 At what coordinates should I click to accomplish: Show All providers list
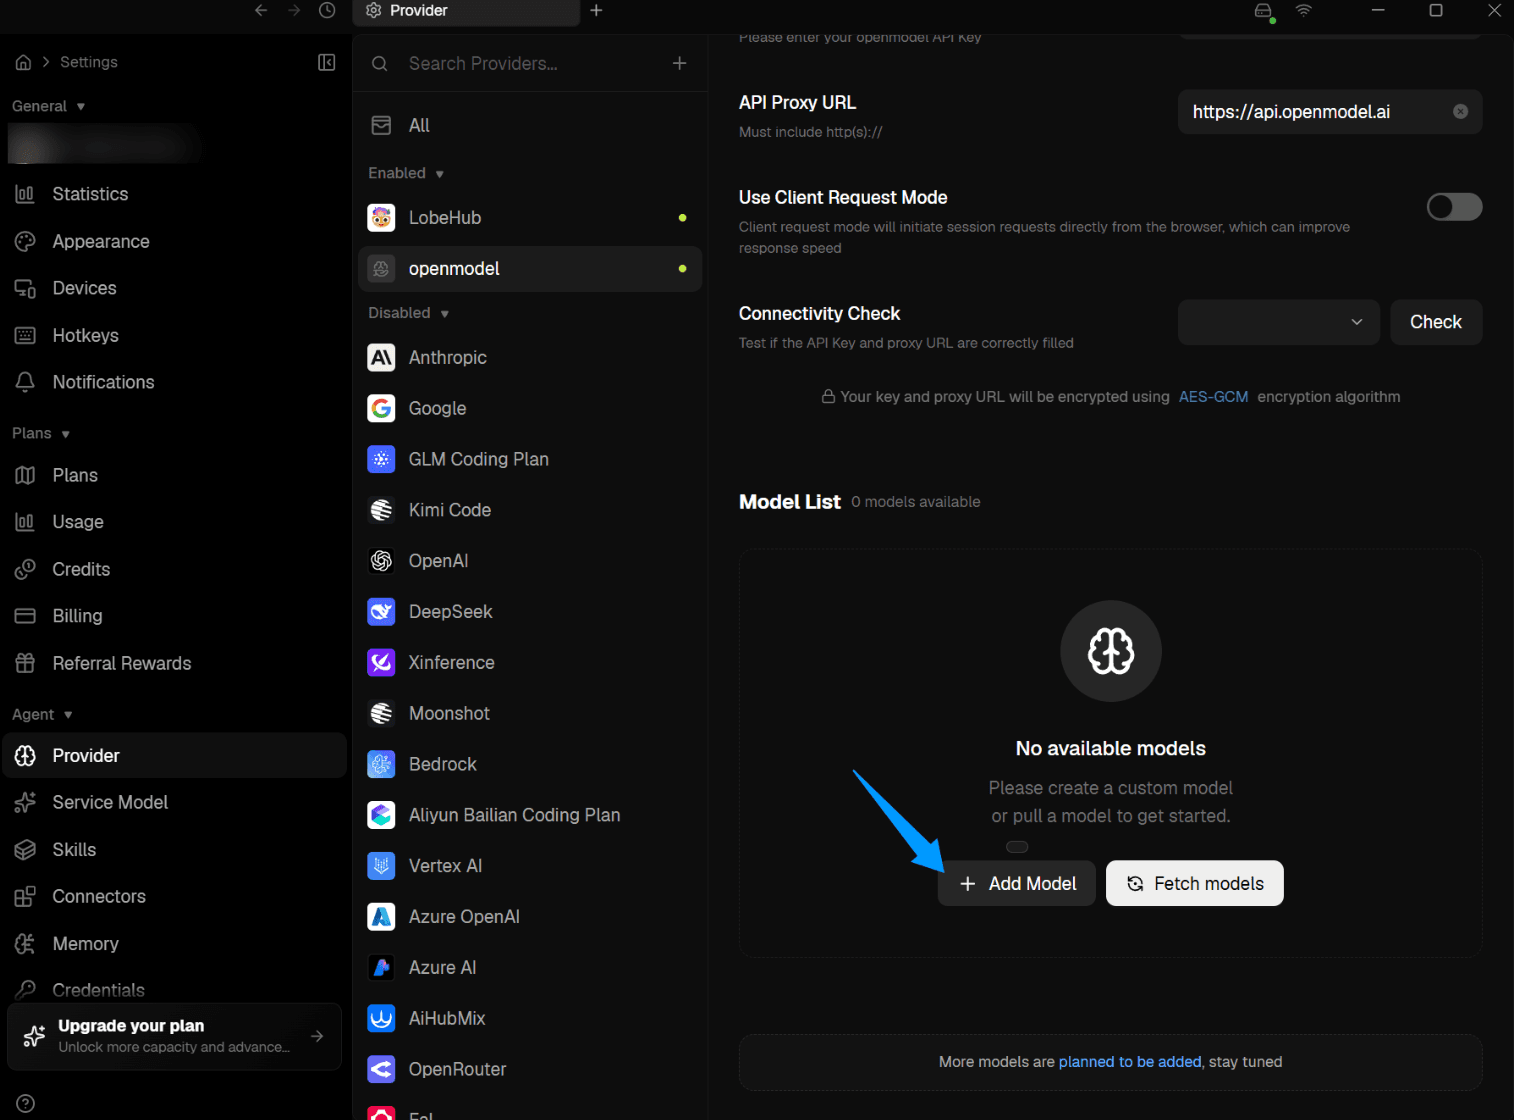(530, 125)
